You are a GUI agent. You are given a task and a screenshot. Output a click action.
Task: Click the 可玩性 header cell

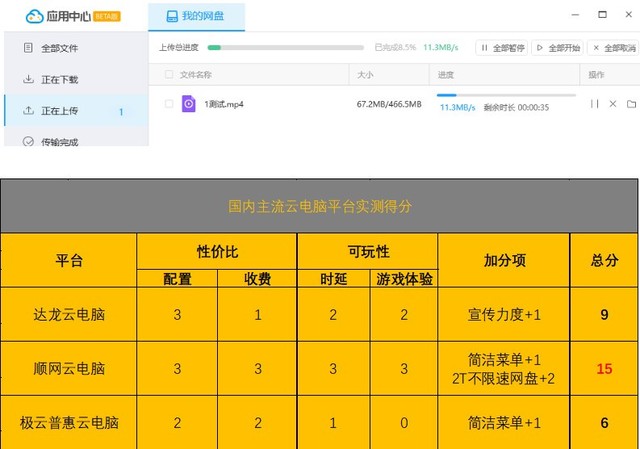tap(368, 251)
